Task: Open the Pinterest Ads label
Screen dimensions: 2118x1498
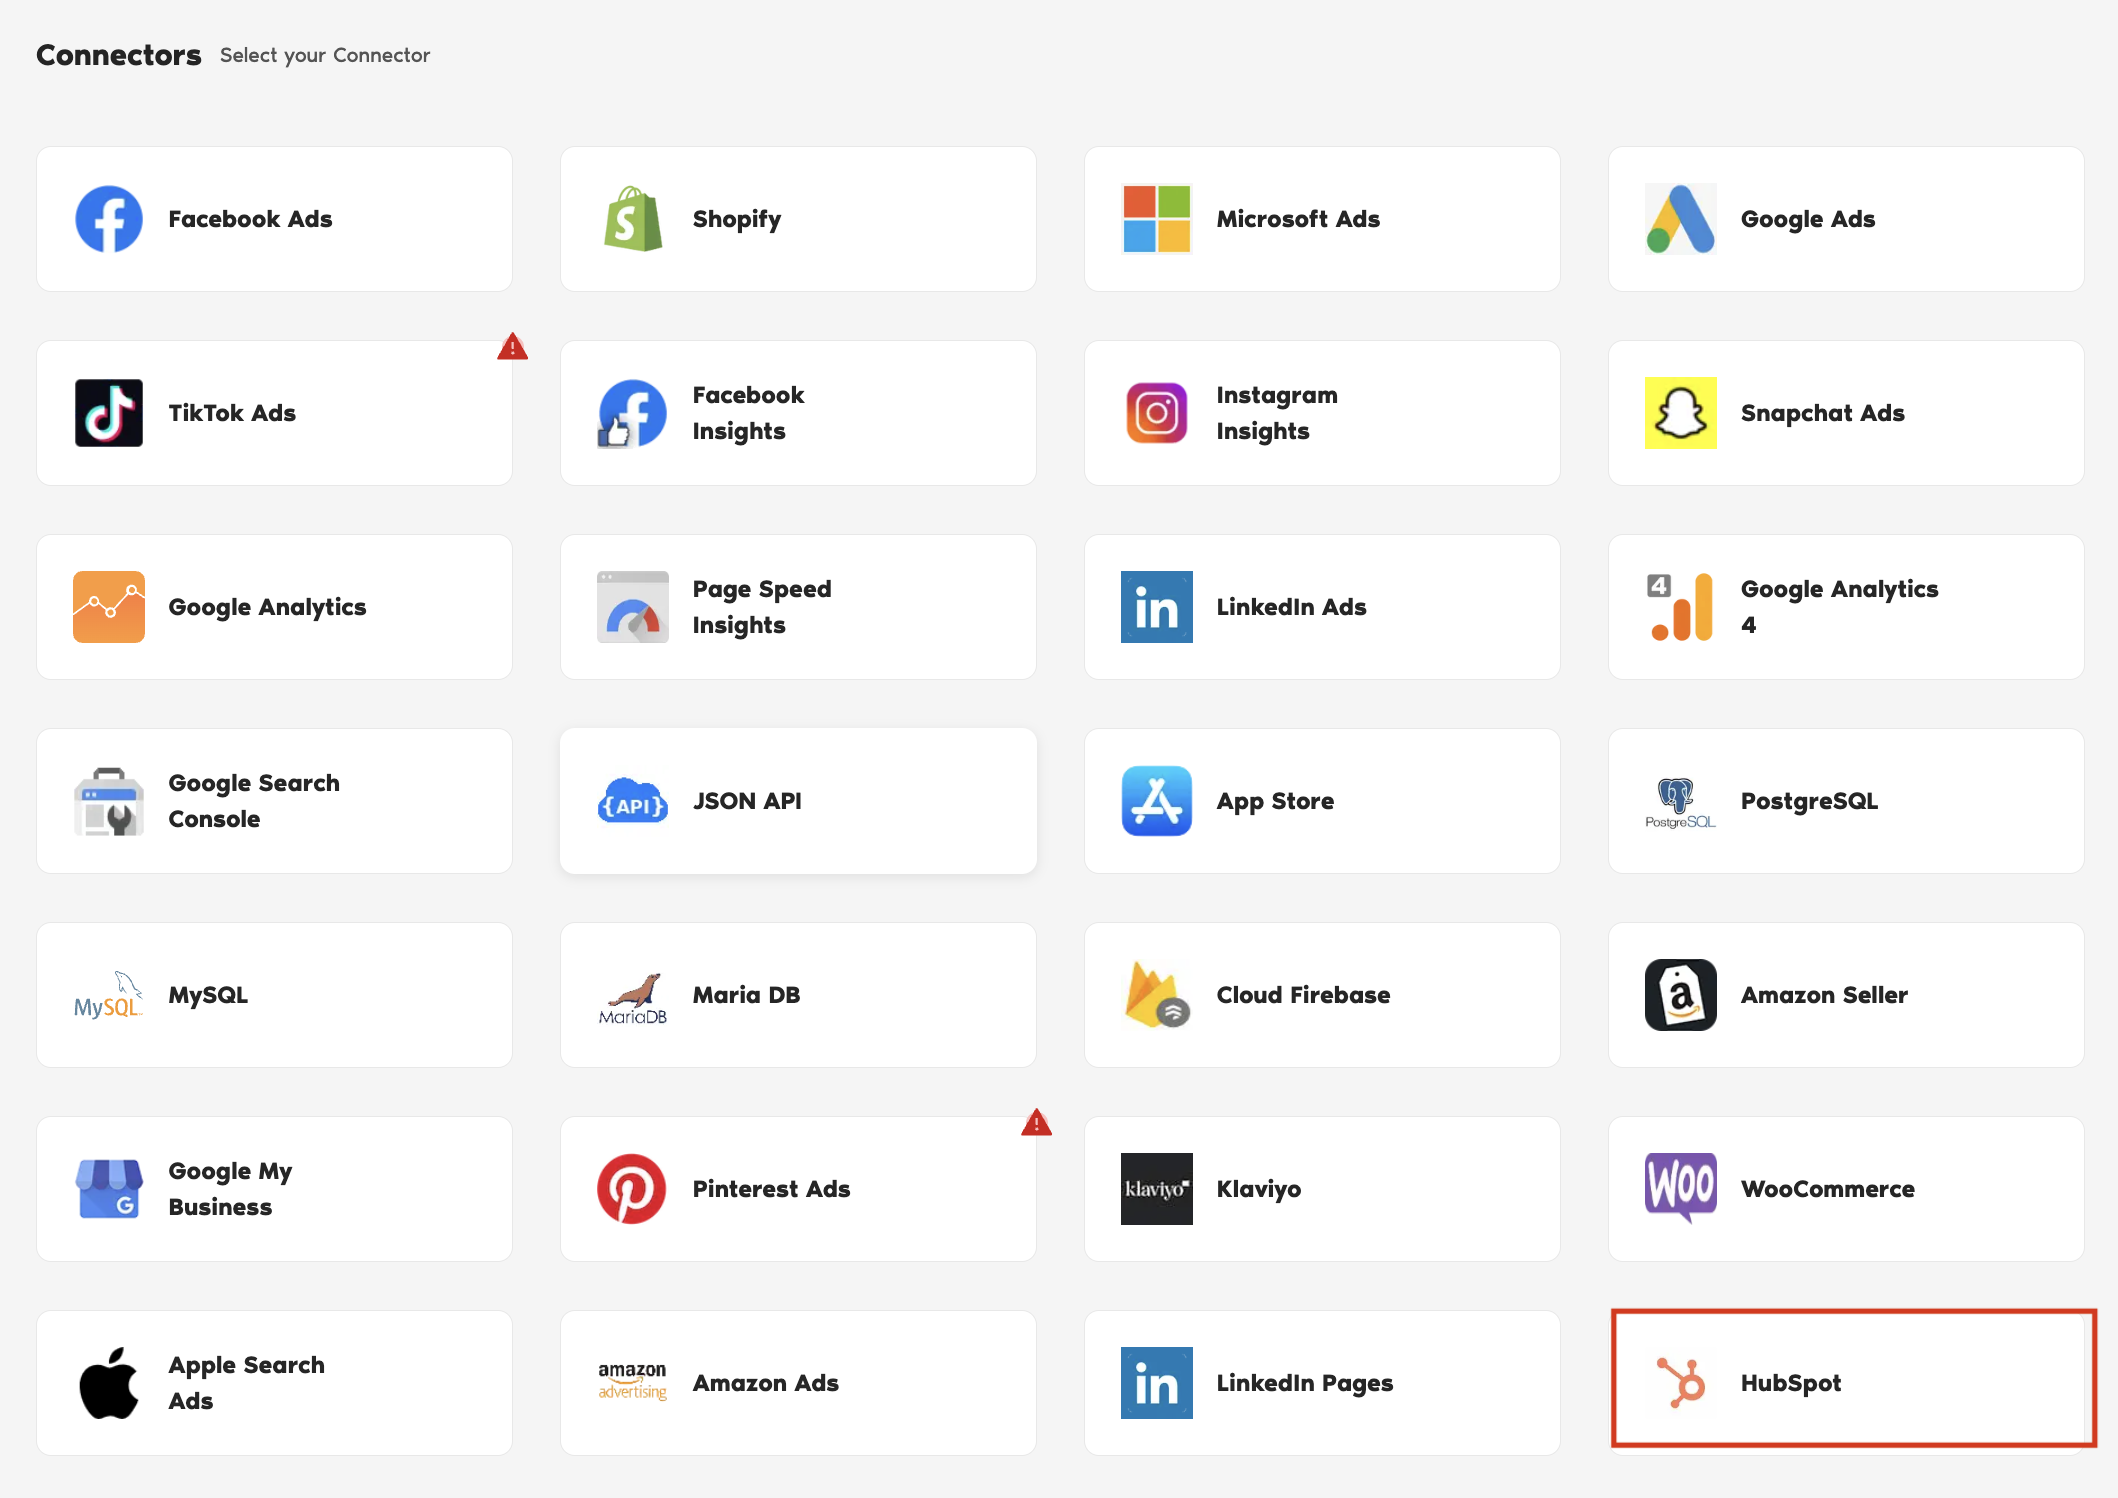Action: pos(771,1189)
